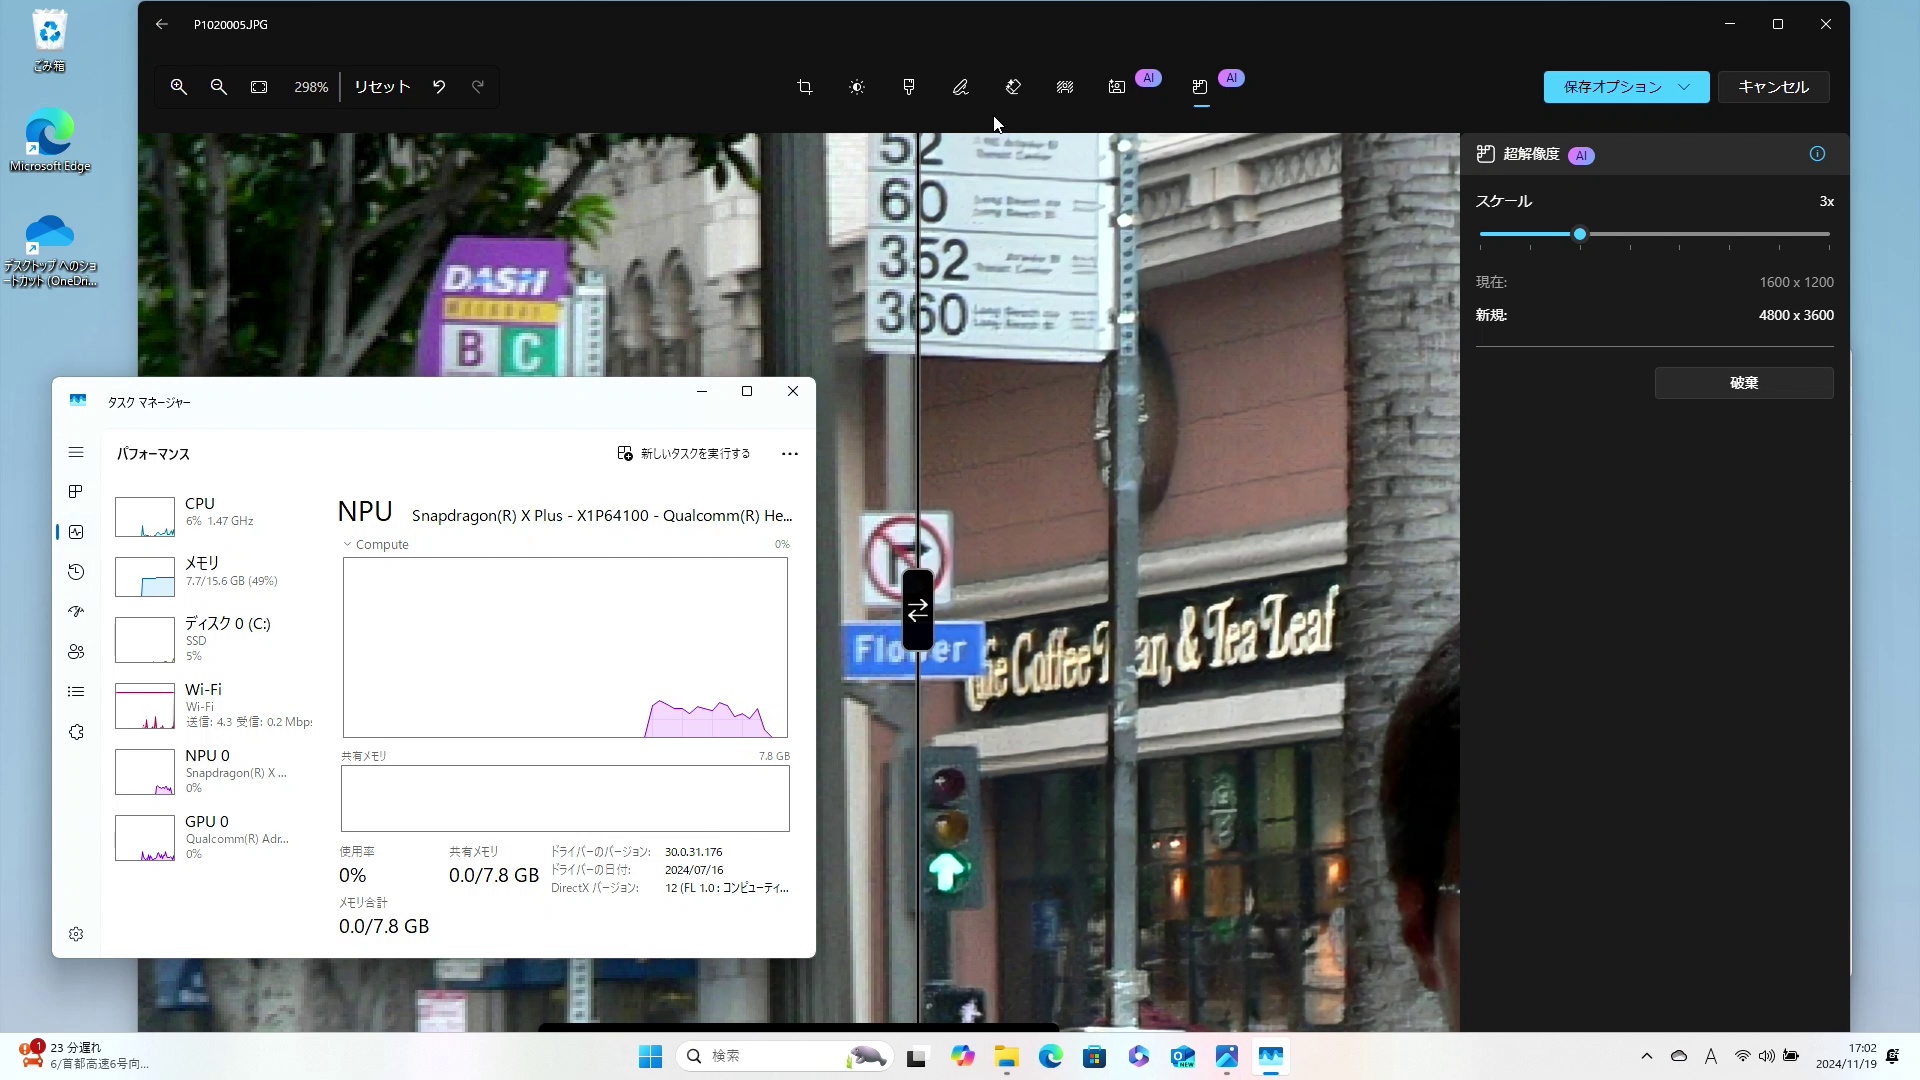Click the fit-to-window view toggle
The height and width of the screenshot is (1080, 1920).
259,87
